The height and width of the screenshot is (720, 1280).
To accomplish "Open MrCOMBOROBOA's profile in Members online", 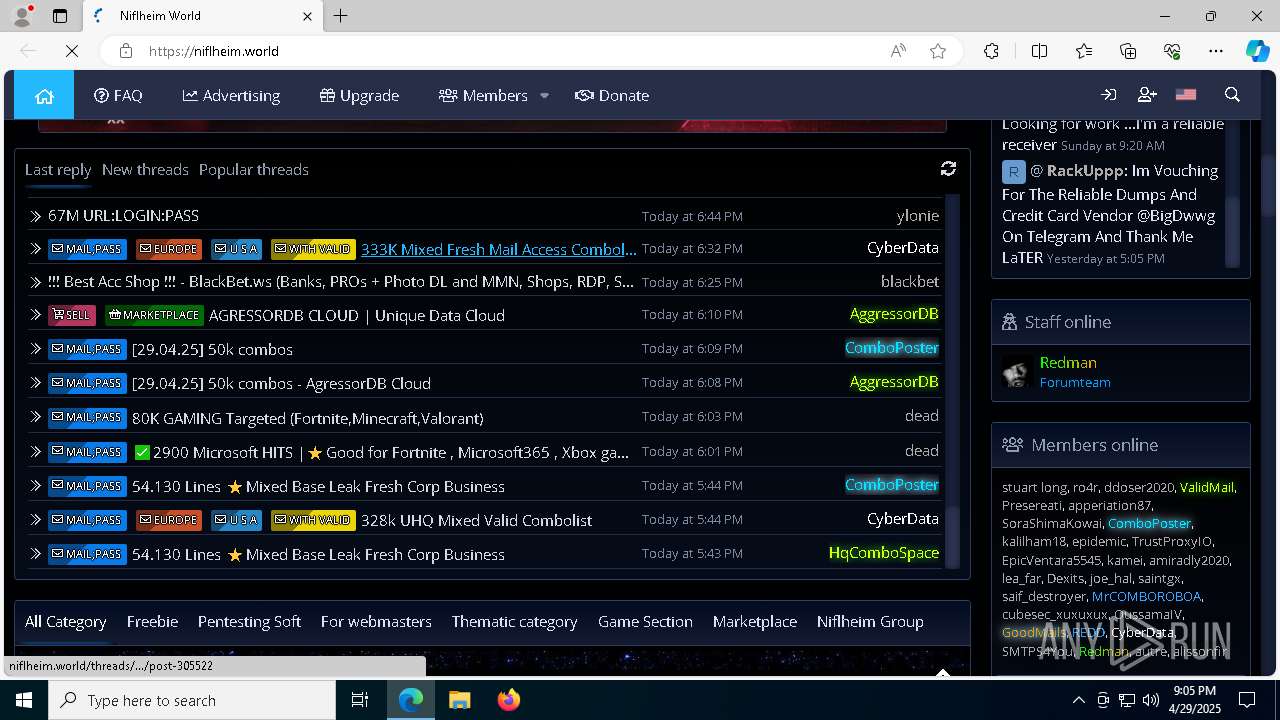I will [x=1146, y=596].
